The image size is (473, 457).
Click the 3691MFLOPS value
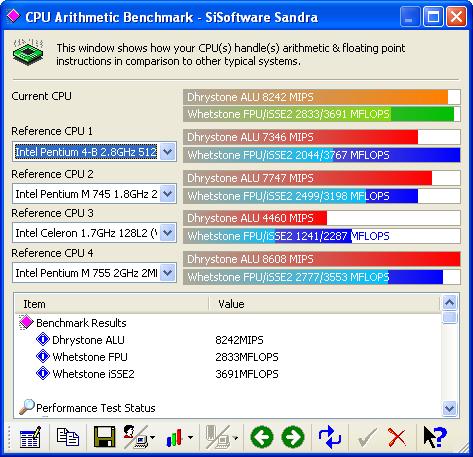[247, 374]
